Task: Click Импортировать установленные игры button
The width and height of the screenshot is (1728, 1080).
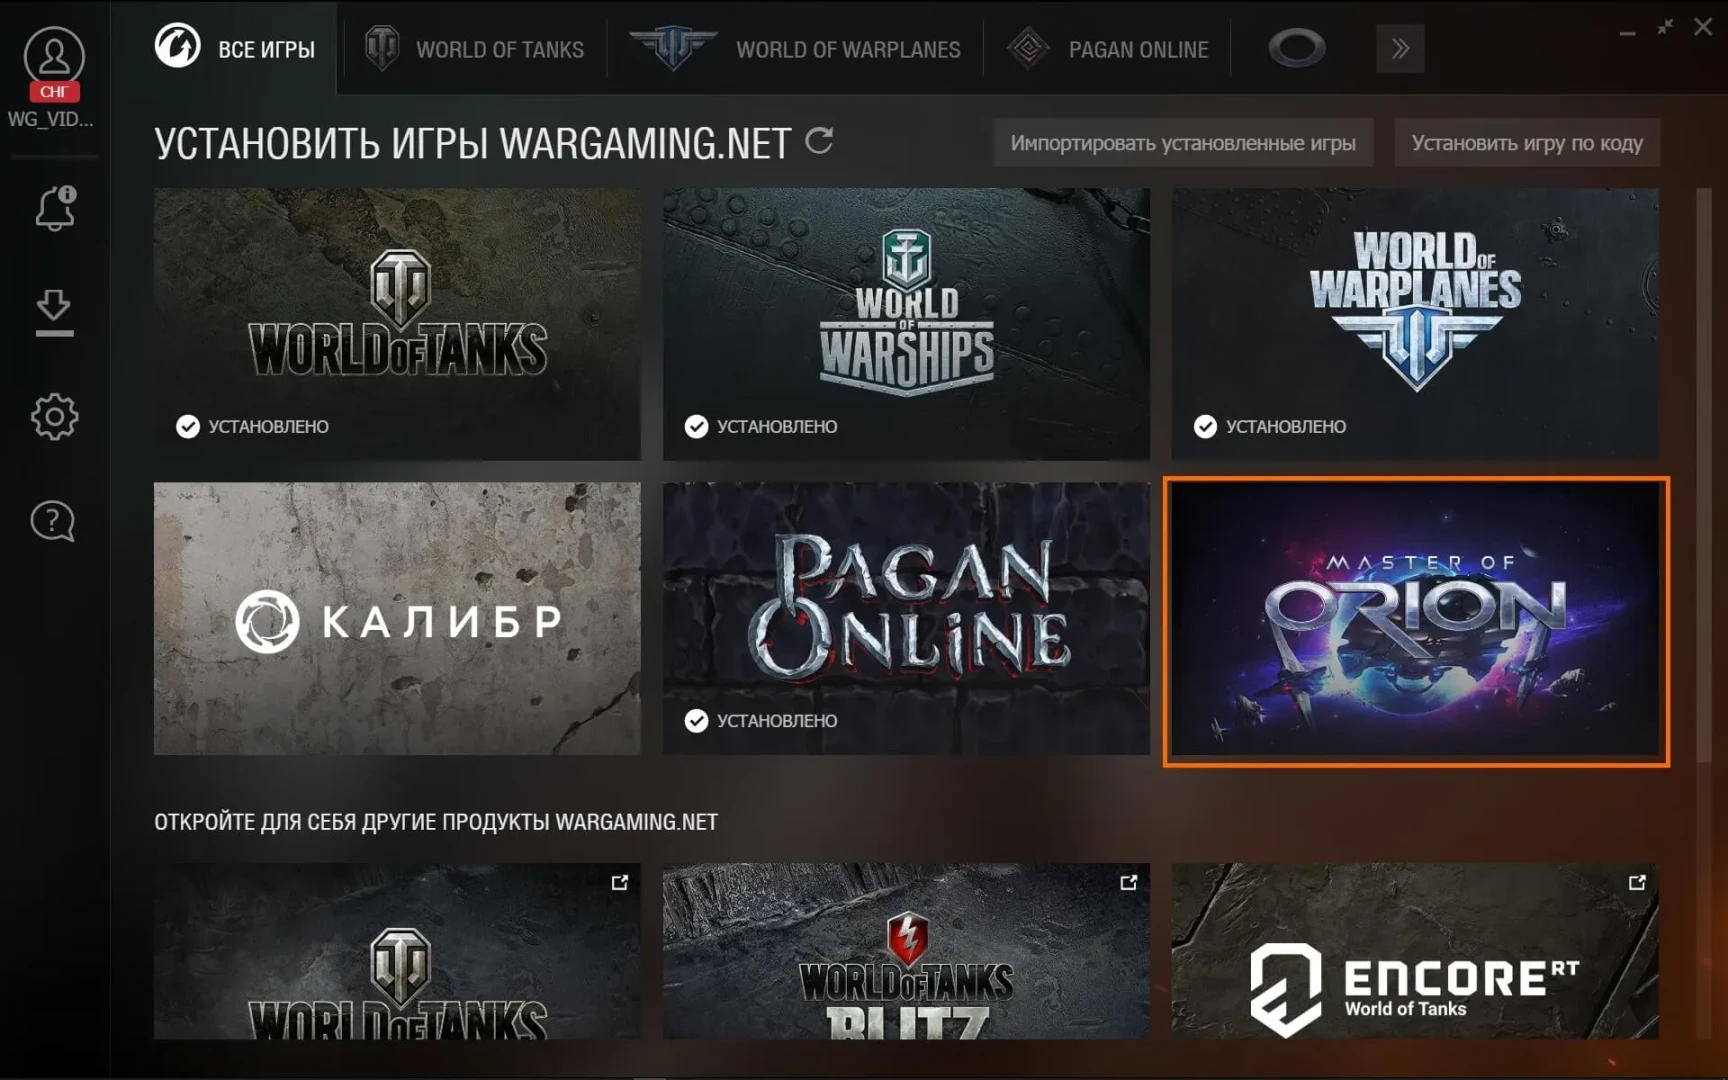Action: (x=1182, y=143)
